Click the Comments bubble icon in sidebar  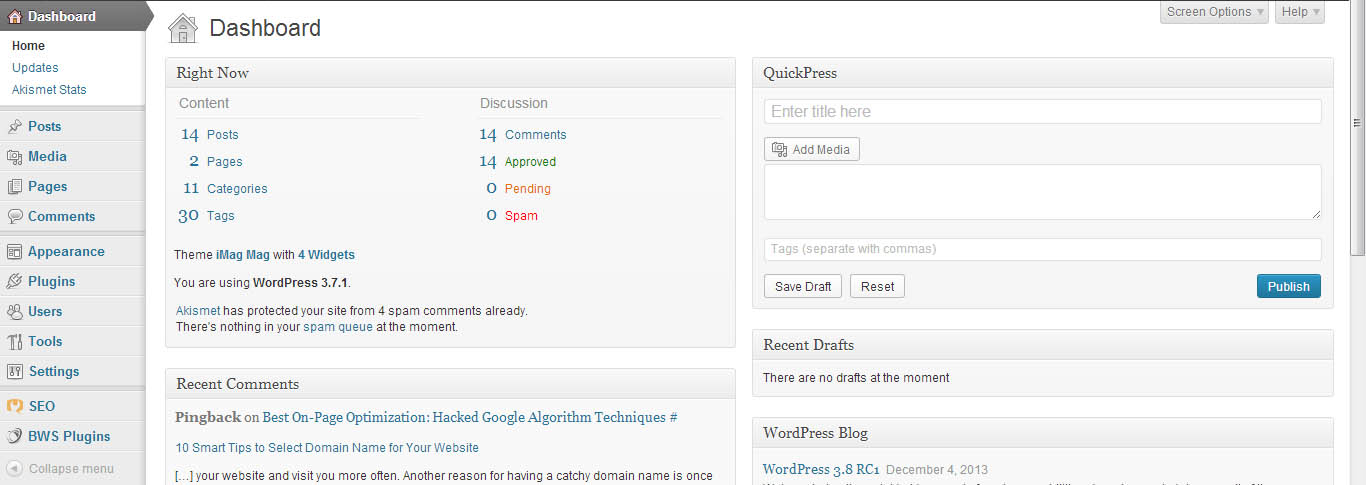[x=15, y=217]
